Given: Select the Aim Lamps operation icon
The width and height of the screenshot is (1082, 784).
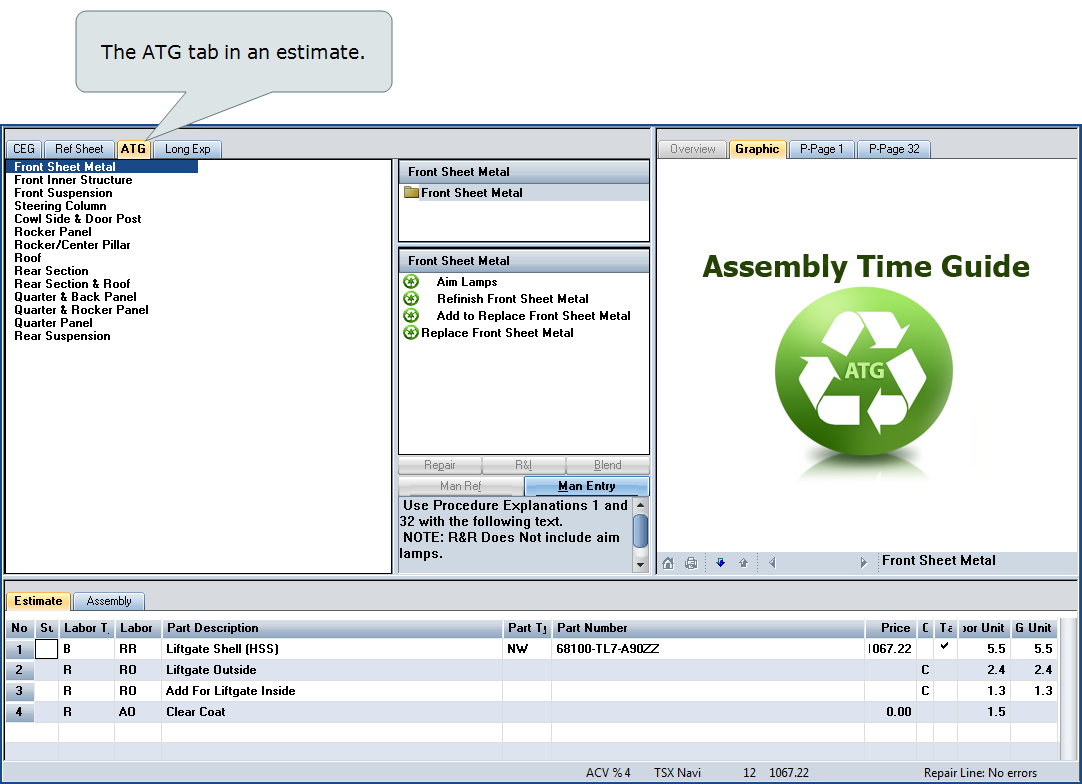Looking at the screenshot, I should pos(411,282).
